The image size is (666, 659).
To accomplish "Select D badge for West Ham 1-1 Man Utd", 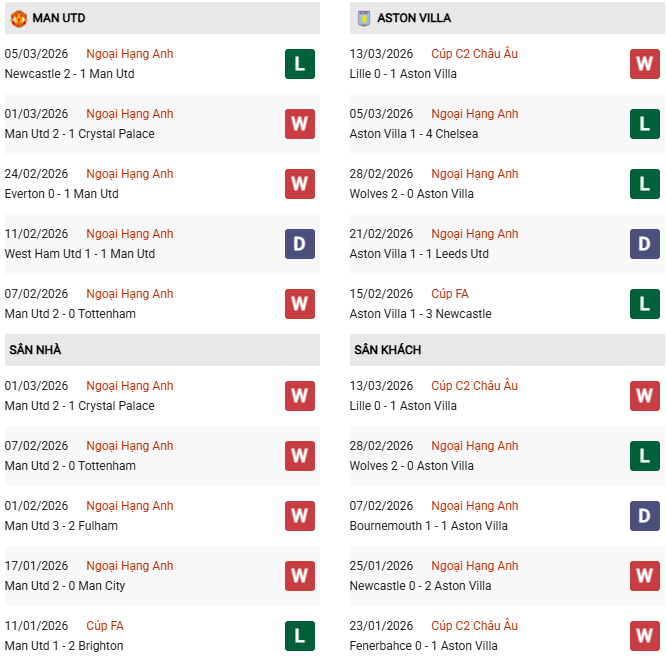I will [299, 244].
